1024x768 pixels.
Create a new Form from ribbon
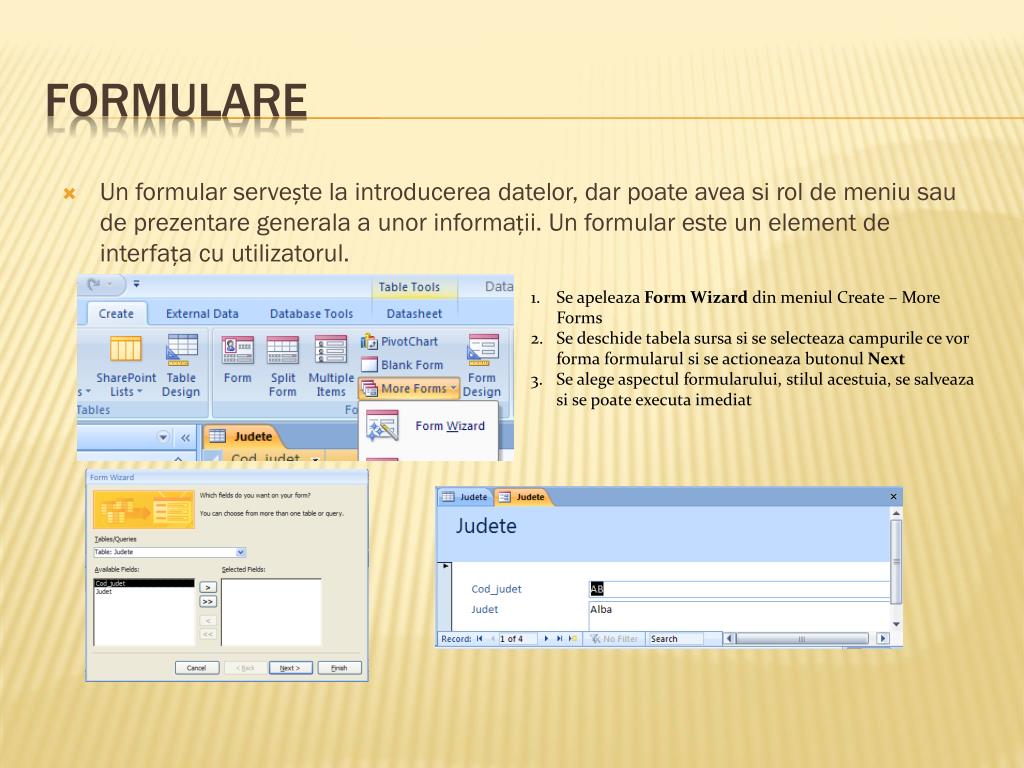click(237, 360)
